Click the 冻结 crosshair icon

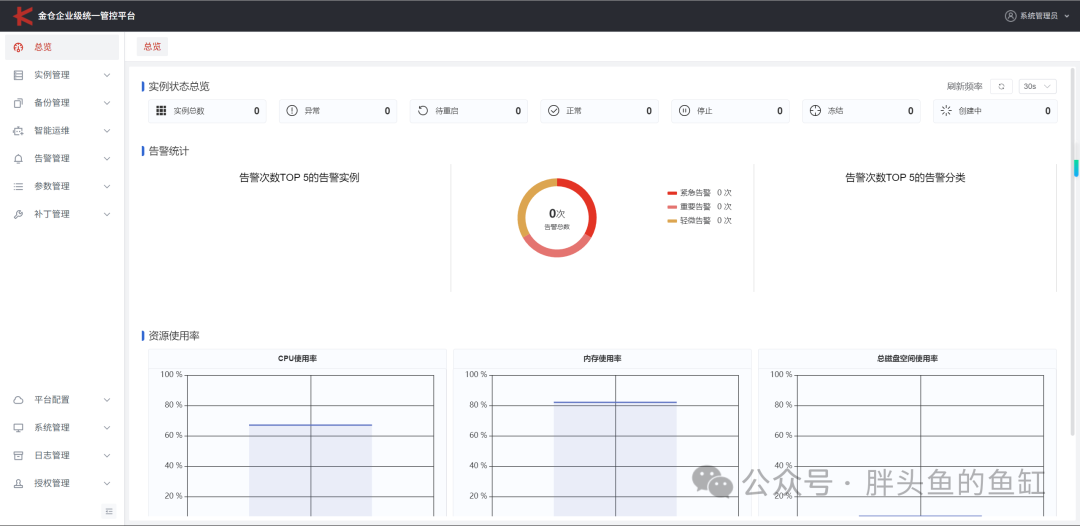[815, 111]
